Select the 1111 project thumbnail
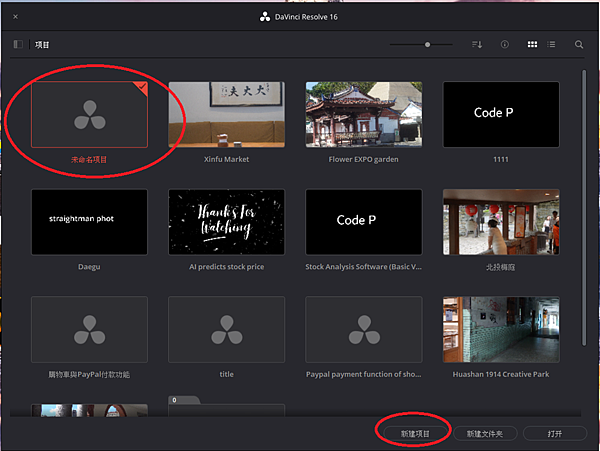 pos(501,114)
